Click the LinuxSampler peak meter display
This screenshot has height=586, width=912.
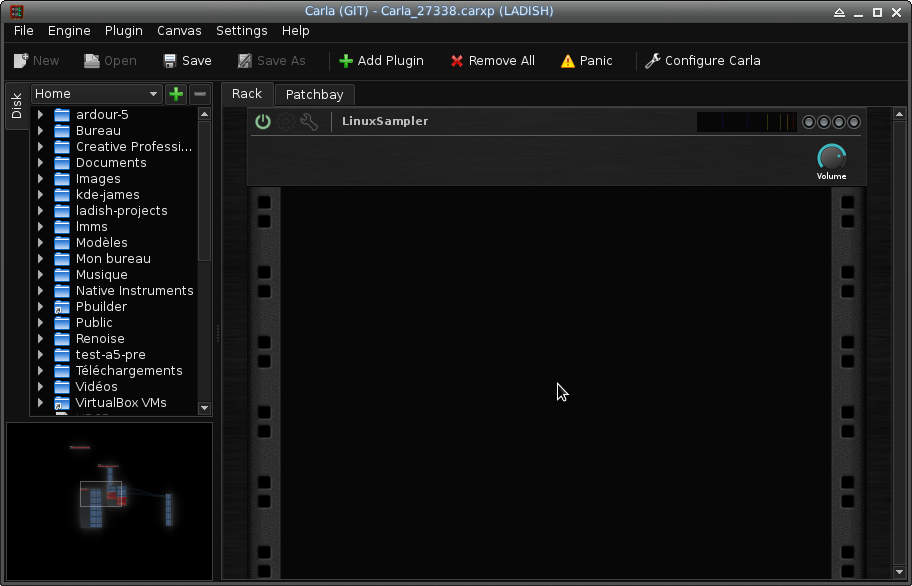[747, 122]
